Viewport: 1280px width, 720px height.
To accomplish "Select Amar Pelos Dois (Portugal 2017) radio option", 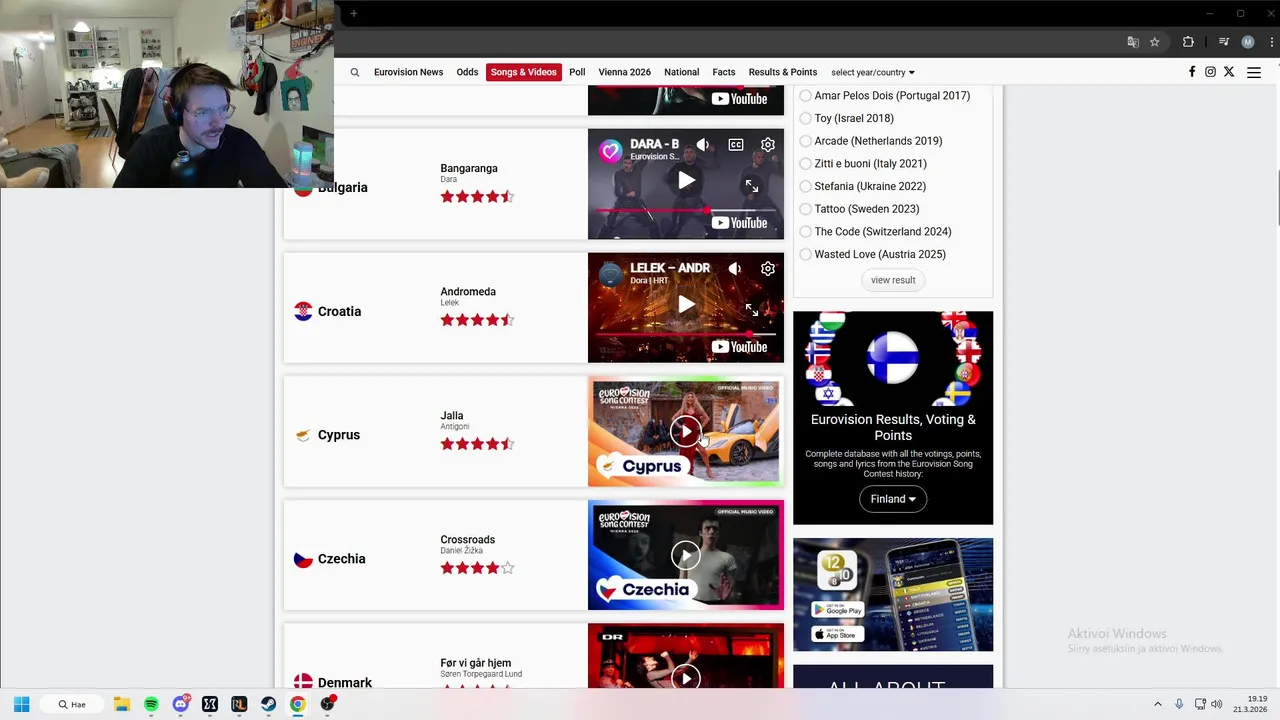I will click(806, 96).
